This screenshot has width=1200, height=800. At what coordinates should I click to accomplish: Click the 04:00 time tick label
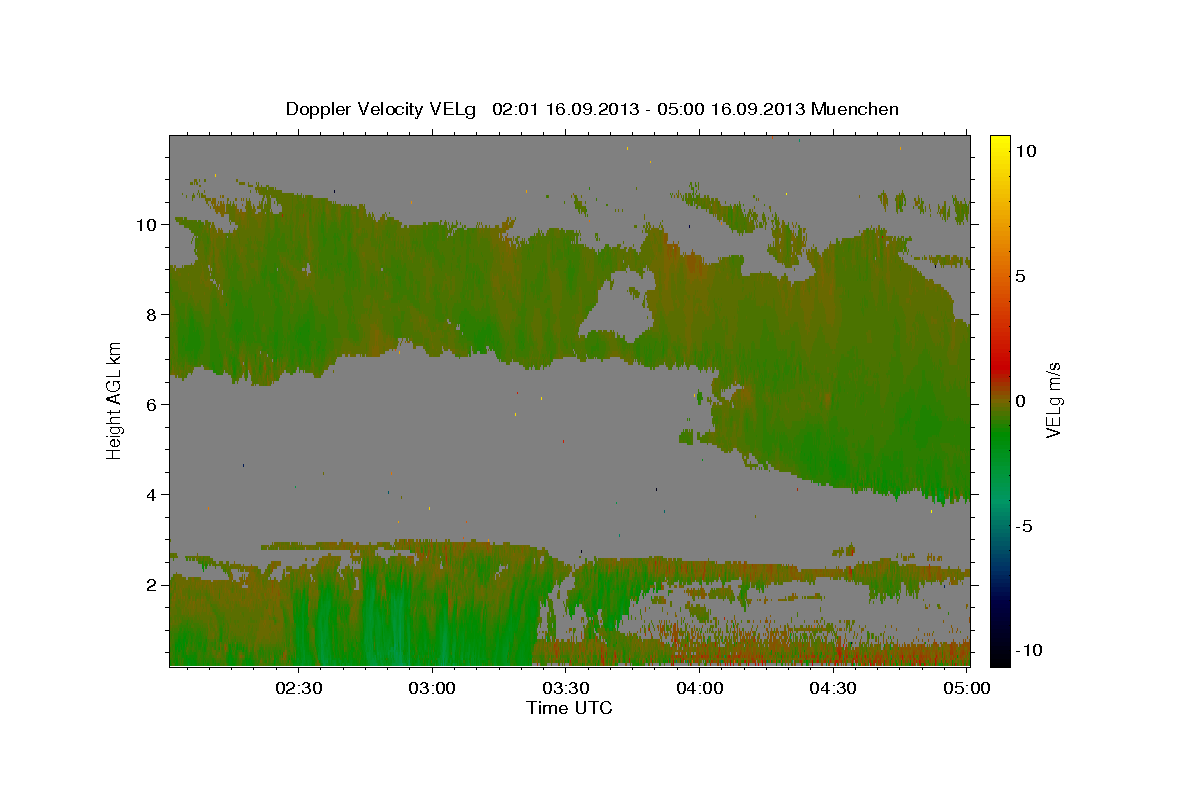coord(699,688)
